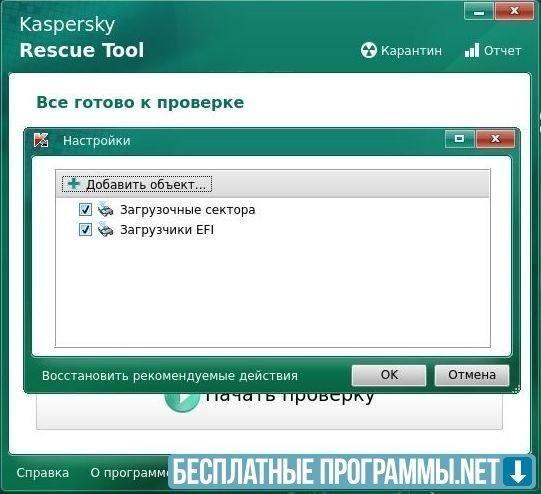The width and height of the screenshot is (541, 494).
Task: Confirm settings with the OK button
Action: (389, 375)
